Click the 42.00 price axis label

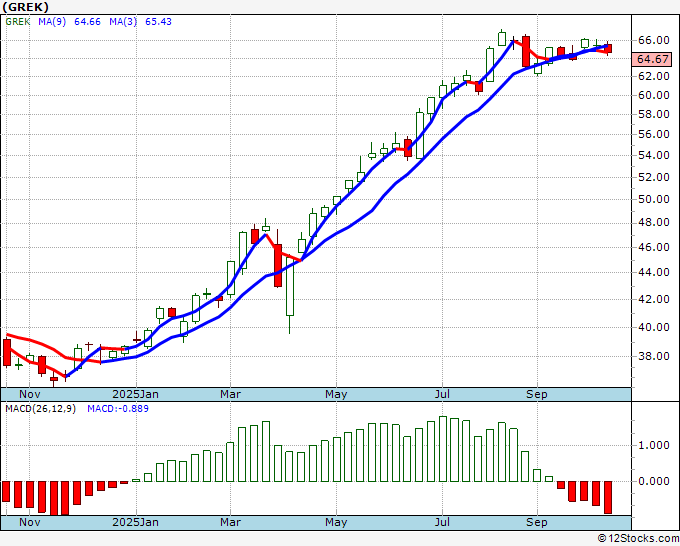tap(654, 299)
